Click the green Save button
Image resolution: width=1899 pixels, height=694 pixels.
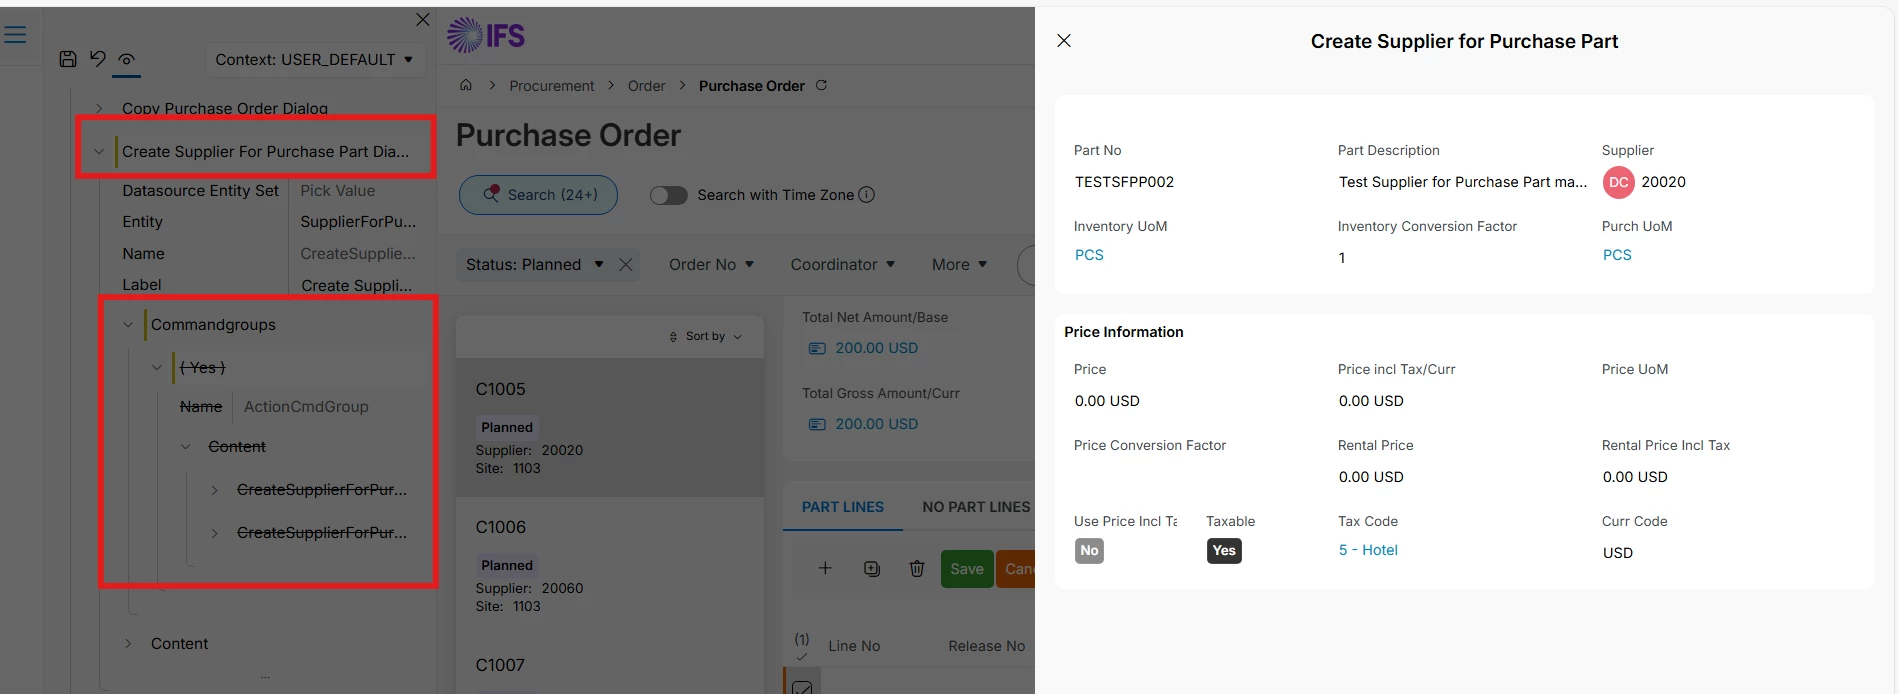click(967, 569)
